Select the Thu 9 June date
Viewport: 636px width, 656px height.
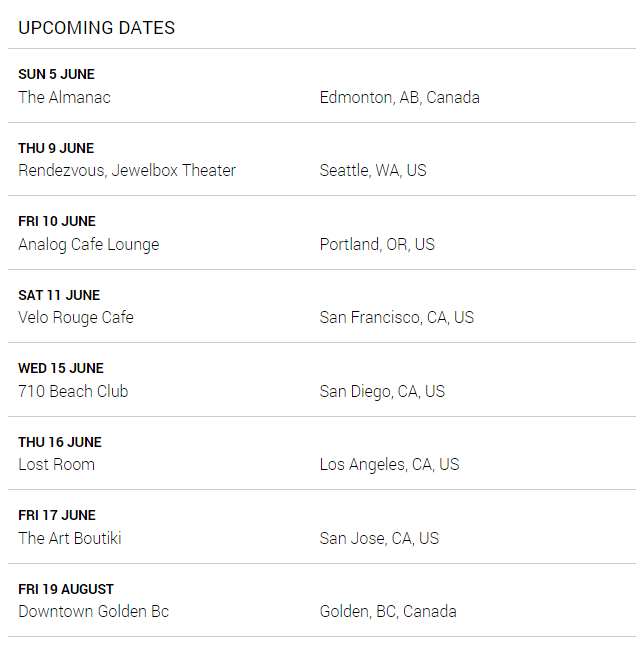[x=56, y=148]
